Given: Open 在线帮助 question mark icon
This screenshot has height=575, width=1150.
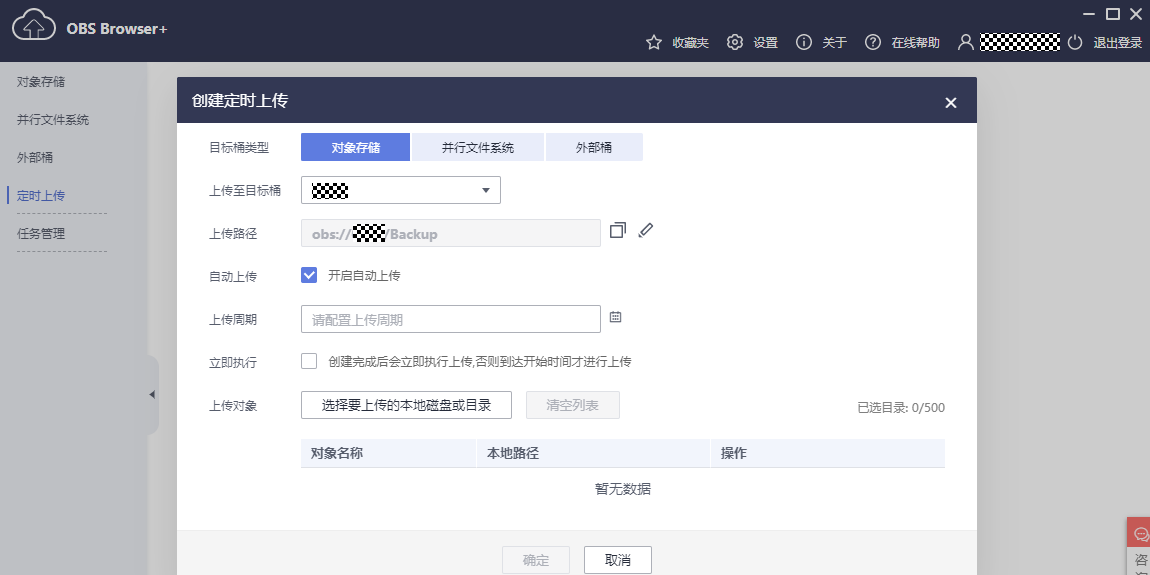Looking at the screenshot, I should coord(873,42).
